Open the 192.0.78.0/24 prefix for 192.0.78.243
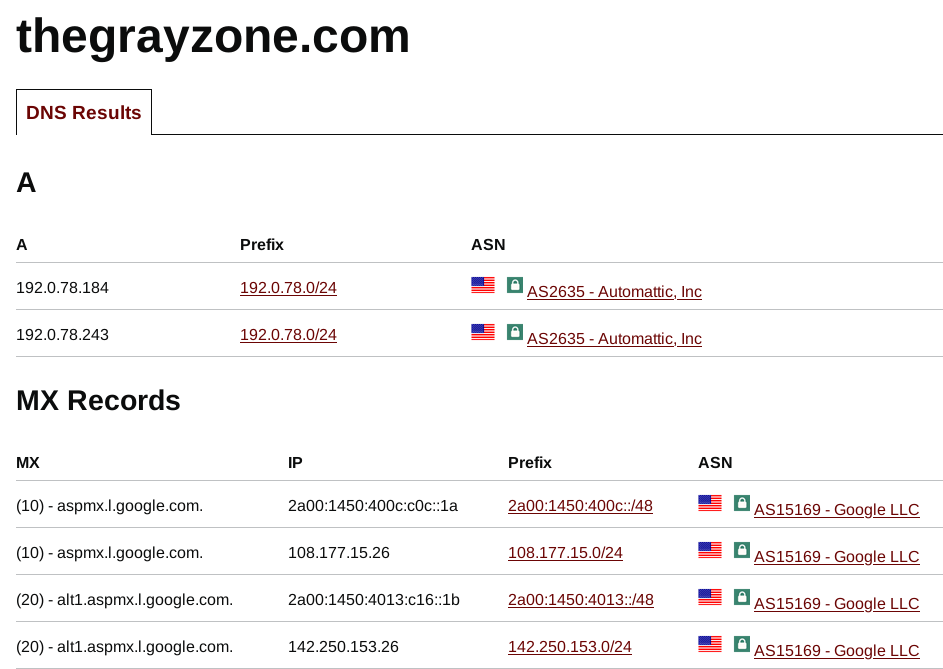The width and height of the screenshot is (943, 669). pyautogui.click(x=288, y=335)
